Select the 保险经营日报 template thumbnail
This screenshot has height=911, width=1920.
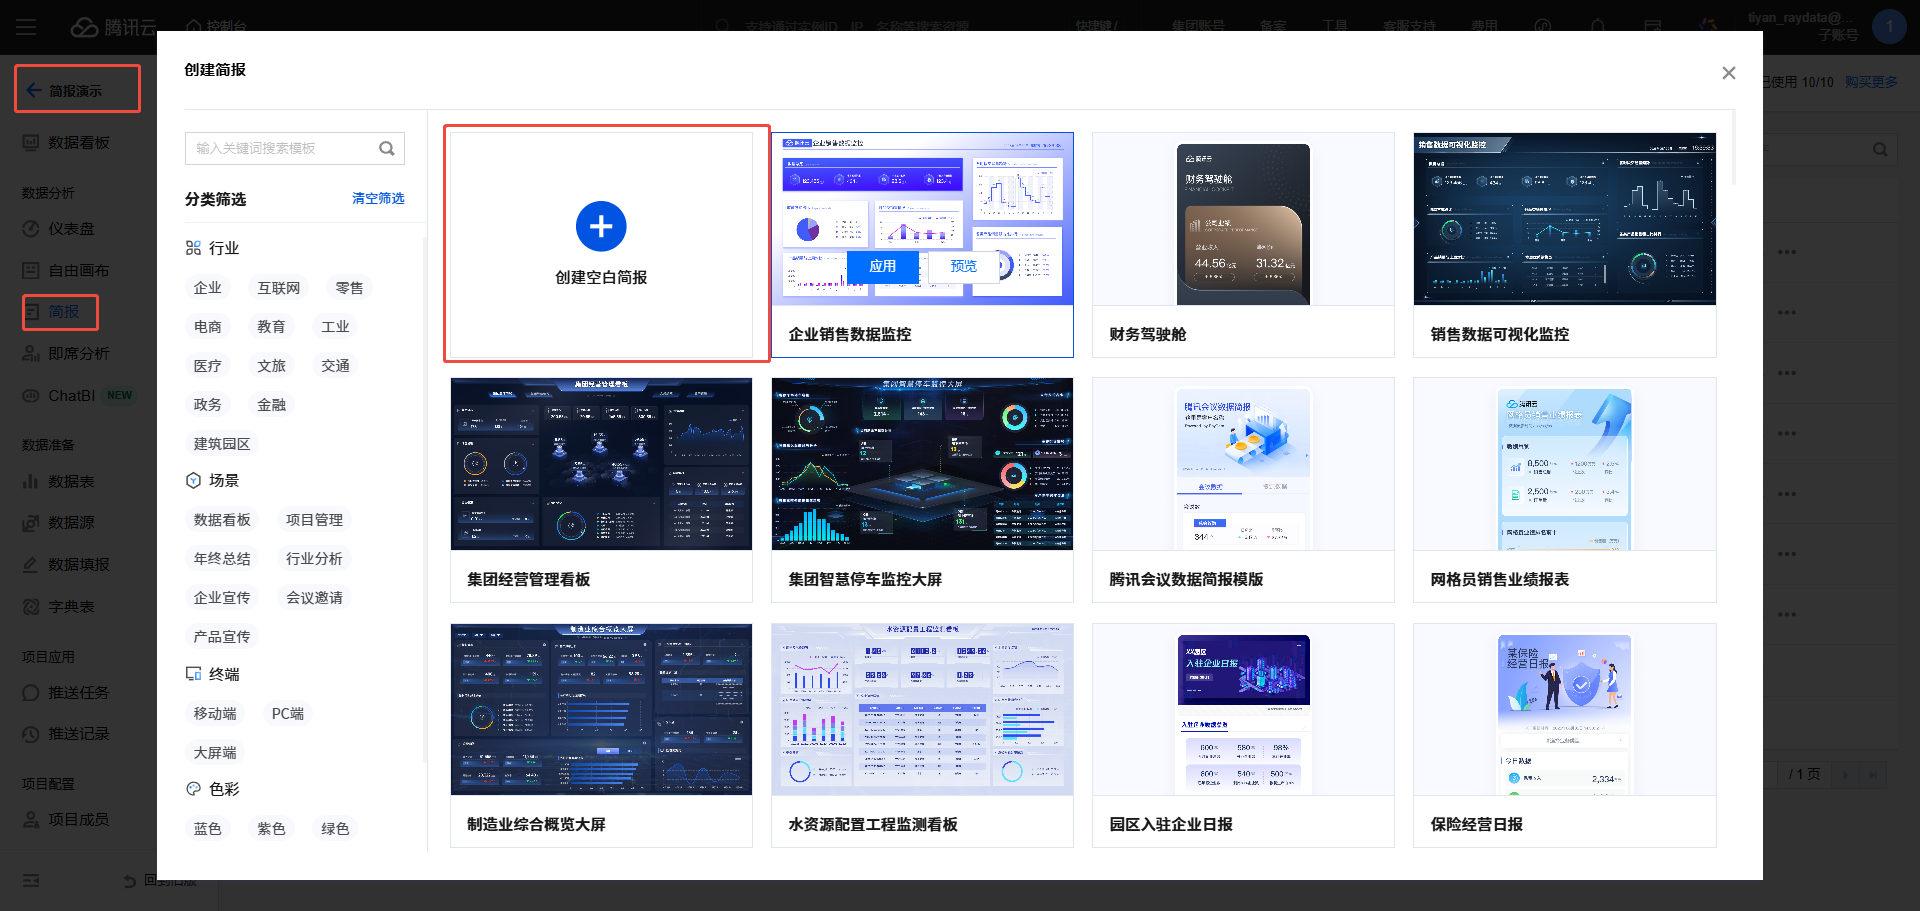click(1565, 710)
